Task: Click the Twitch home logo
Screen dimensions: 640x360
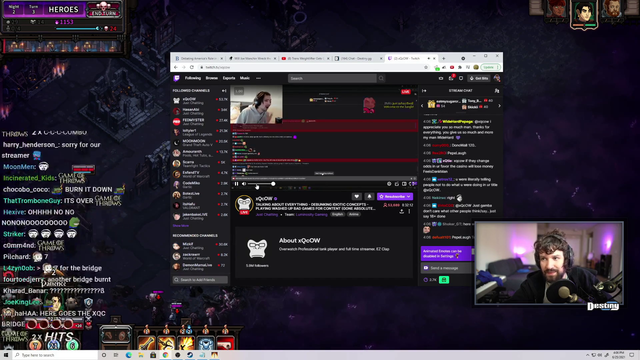Action: (x=177, y=78)
